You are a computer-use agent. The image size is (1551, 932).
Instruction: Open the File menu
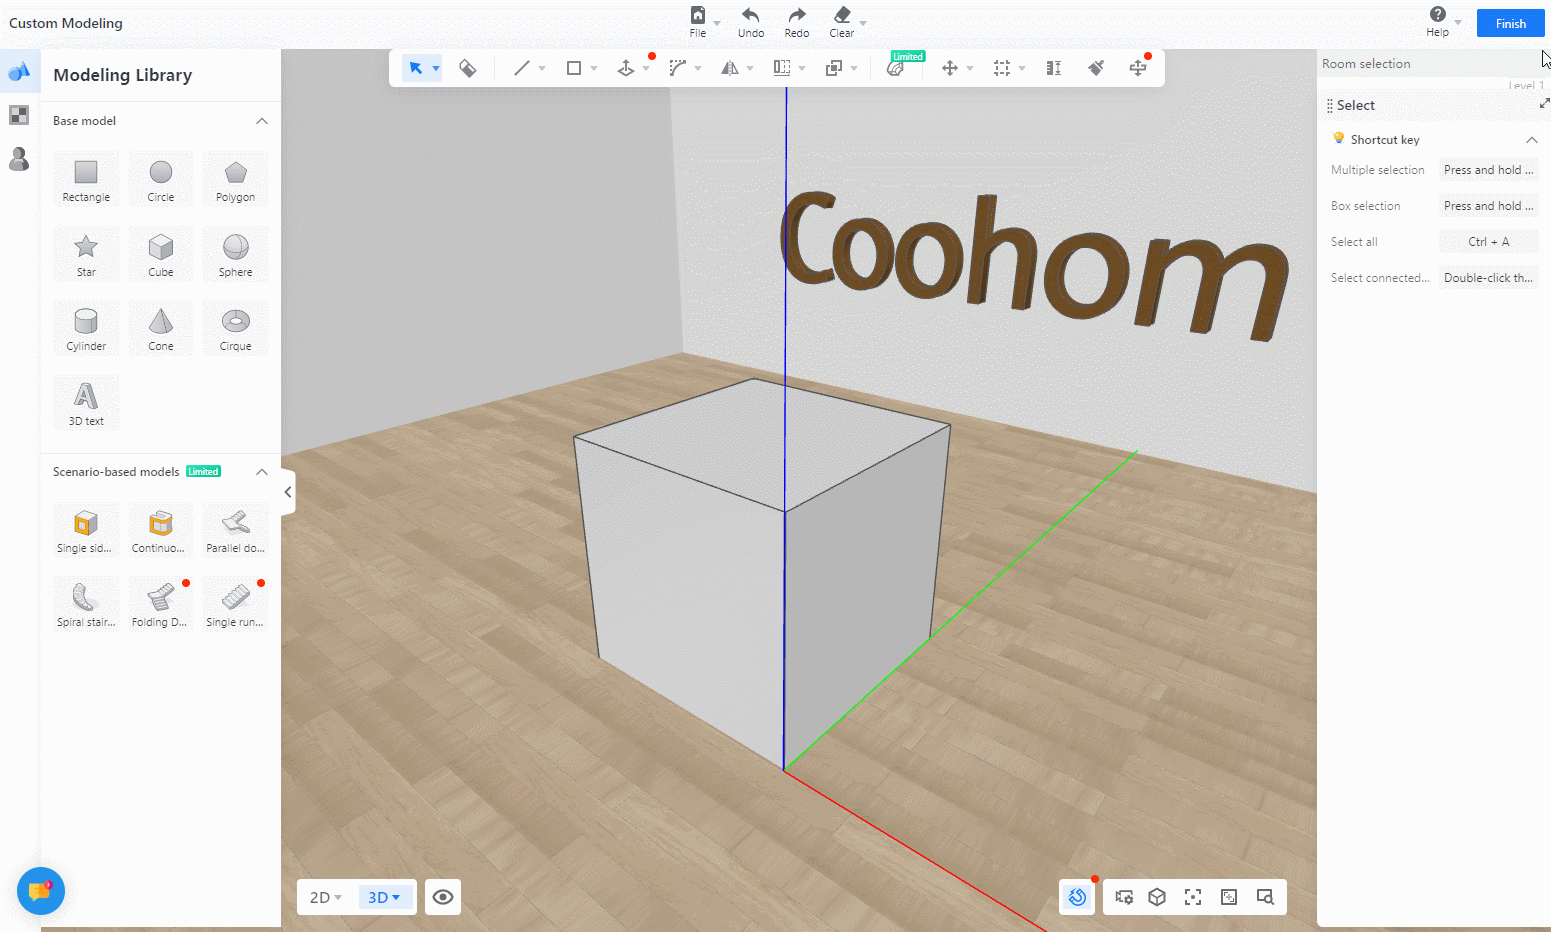pos(698,22)
